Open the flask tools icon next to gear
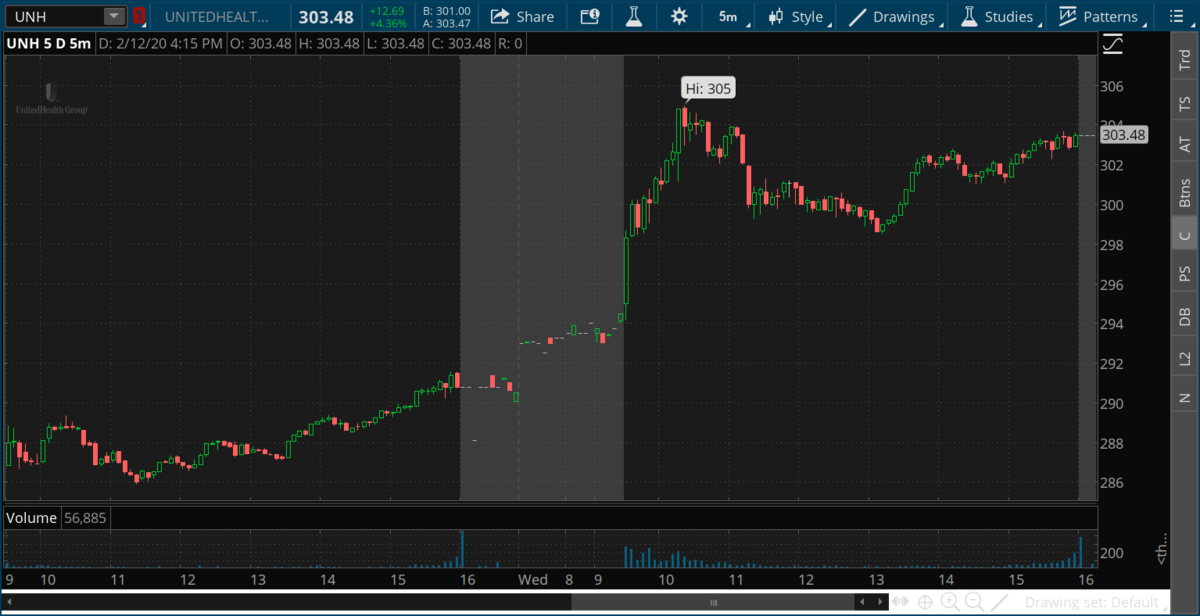 pyautogui.click(x=633, y=17)
